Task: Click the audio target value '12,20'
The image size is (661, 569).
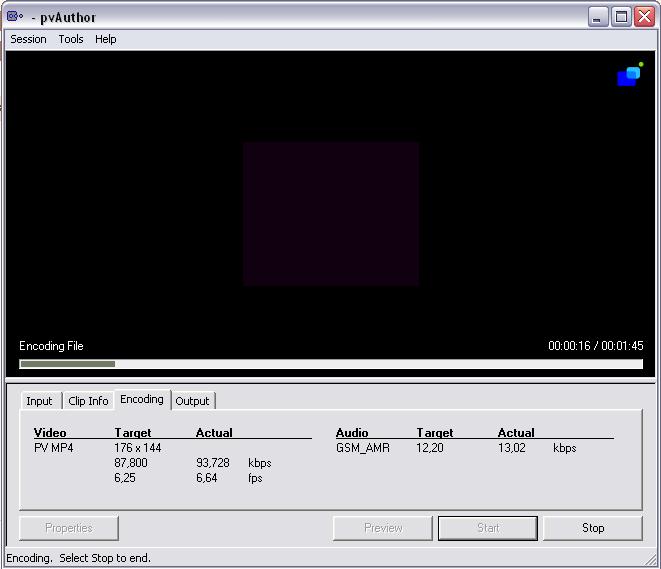Action: point(430,448)
